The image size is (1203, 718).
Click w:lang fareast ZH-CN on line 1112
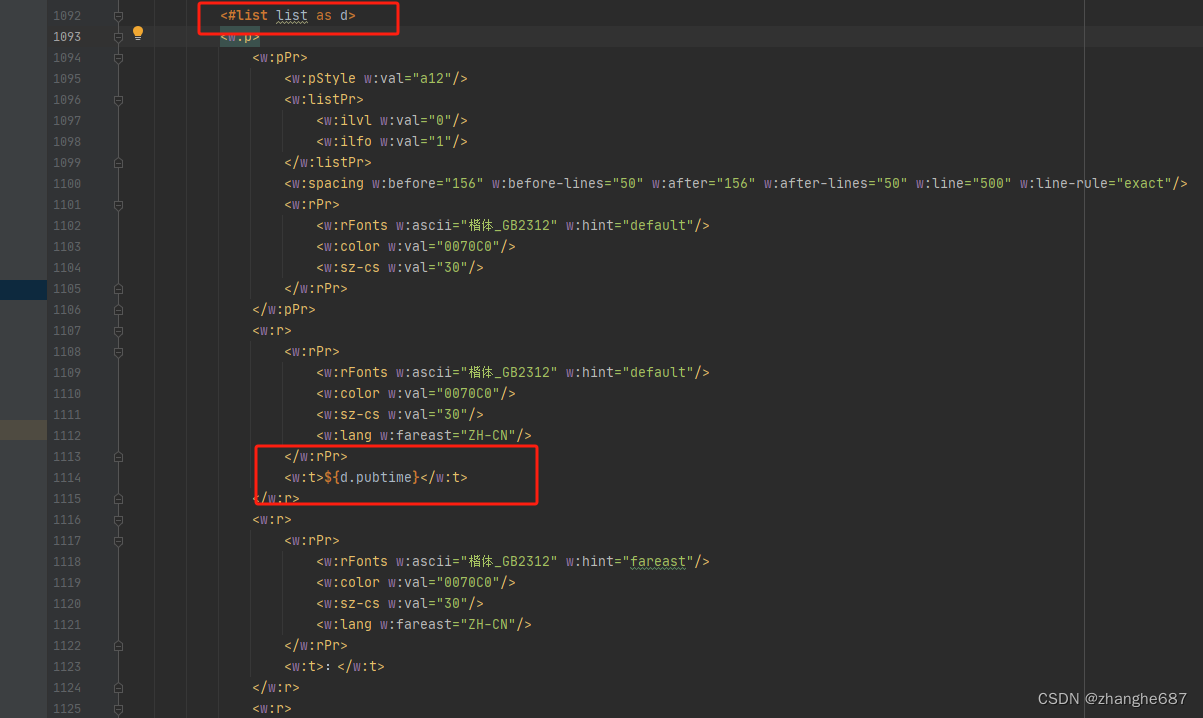tap(424, 436)
